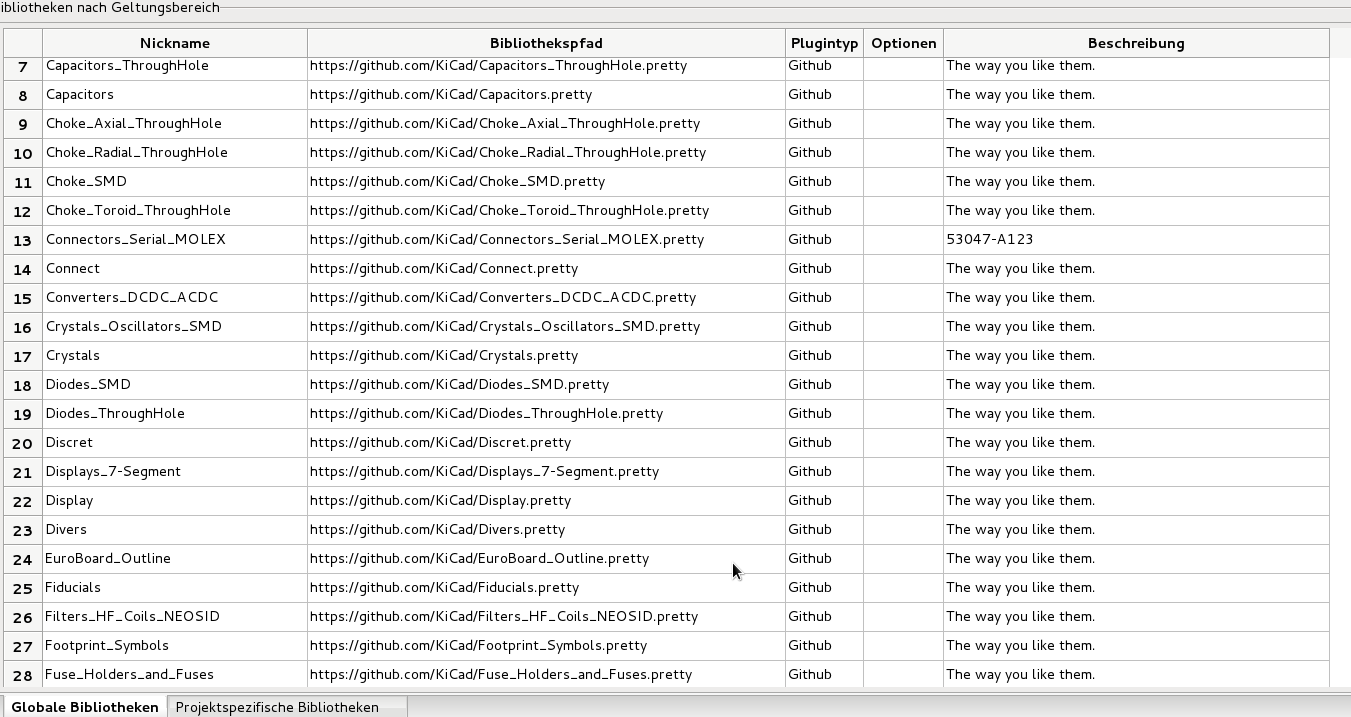The width and height of the screenshot is (1351, 717).
Task: Select the Connect nickname cell
Action: 175,269
